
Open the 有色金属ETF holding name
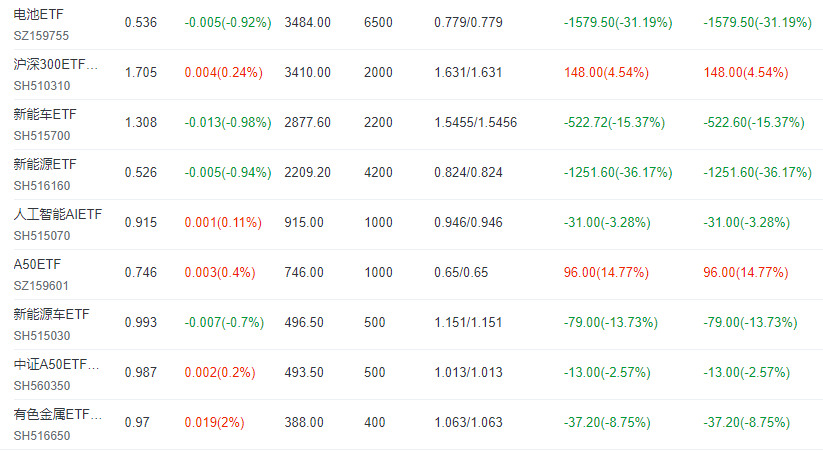click(58, 414)
